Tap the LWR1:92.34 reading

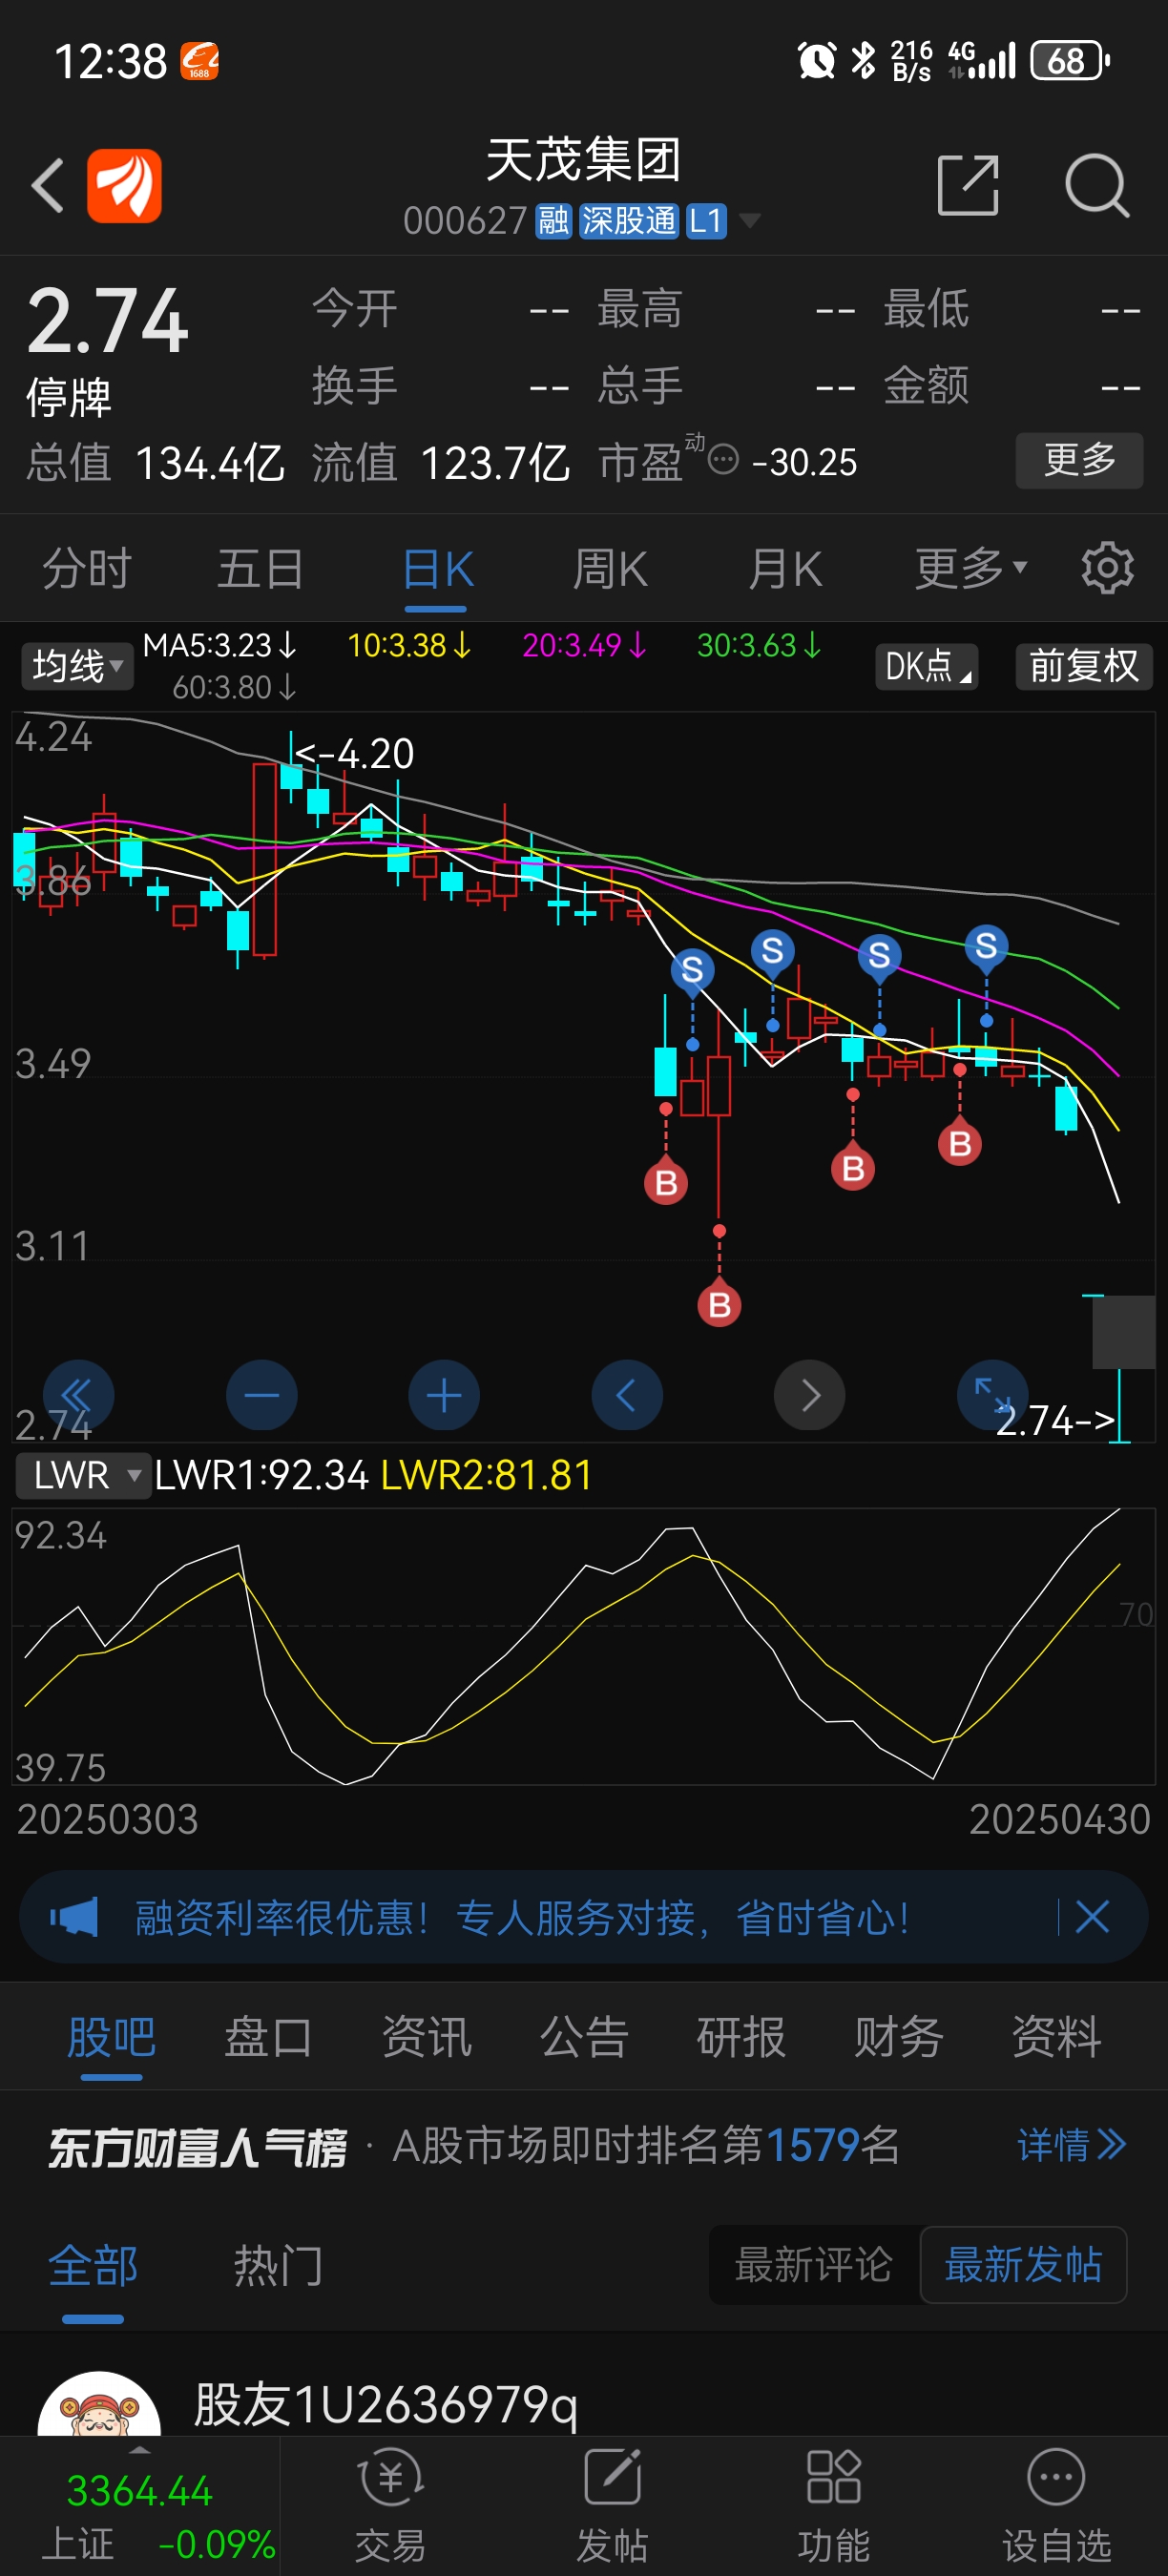click(262, 1475)
